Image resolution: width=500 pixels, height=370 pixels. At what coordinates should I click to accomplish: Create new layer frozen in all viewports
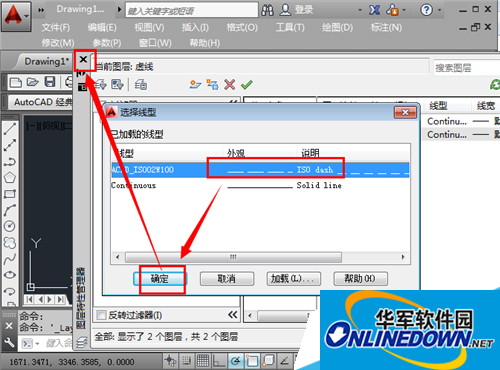(x=212, y=85)
